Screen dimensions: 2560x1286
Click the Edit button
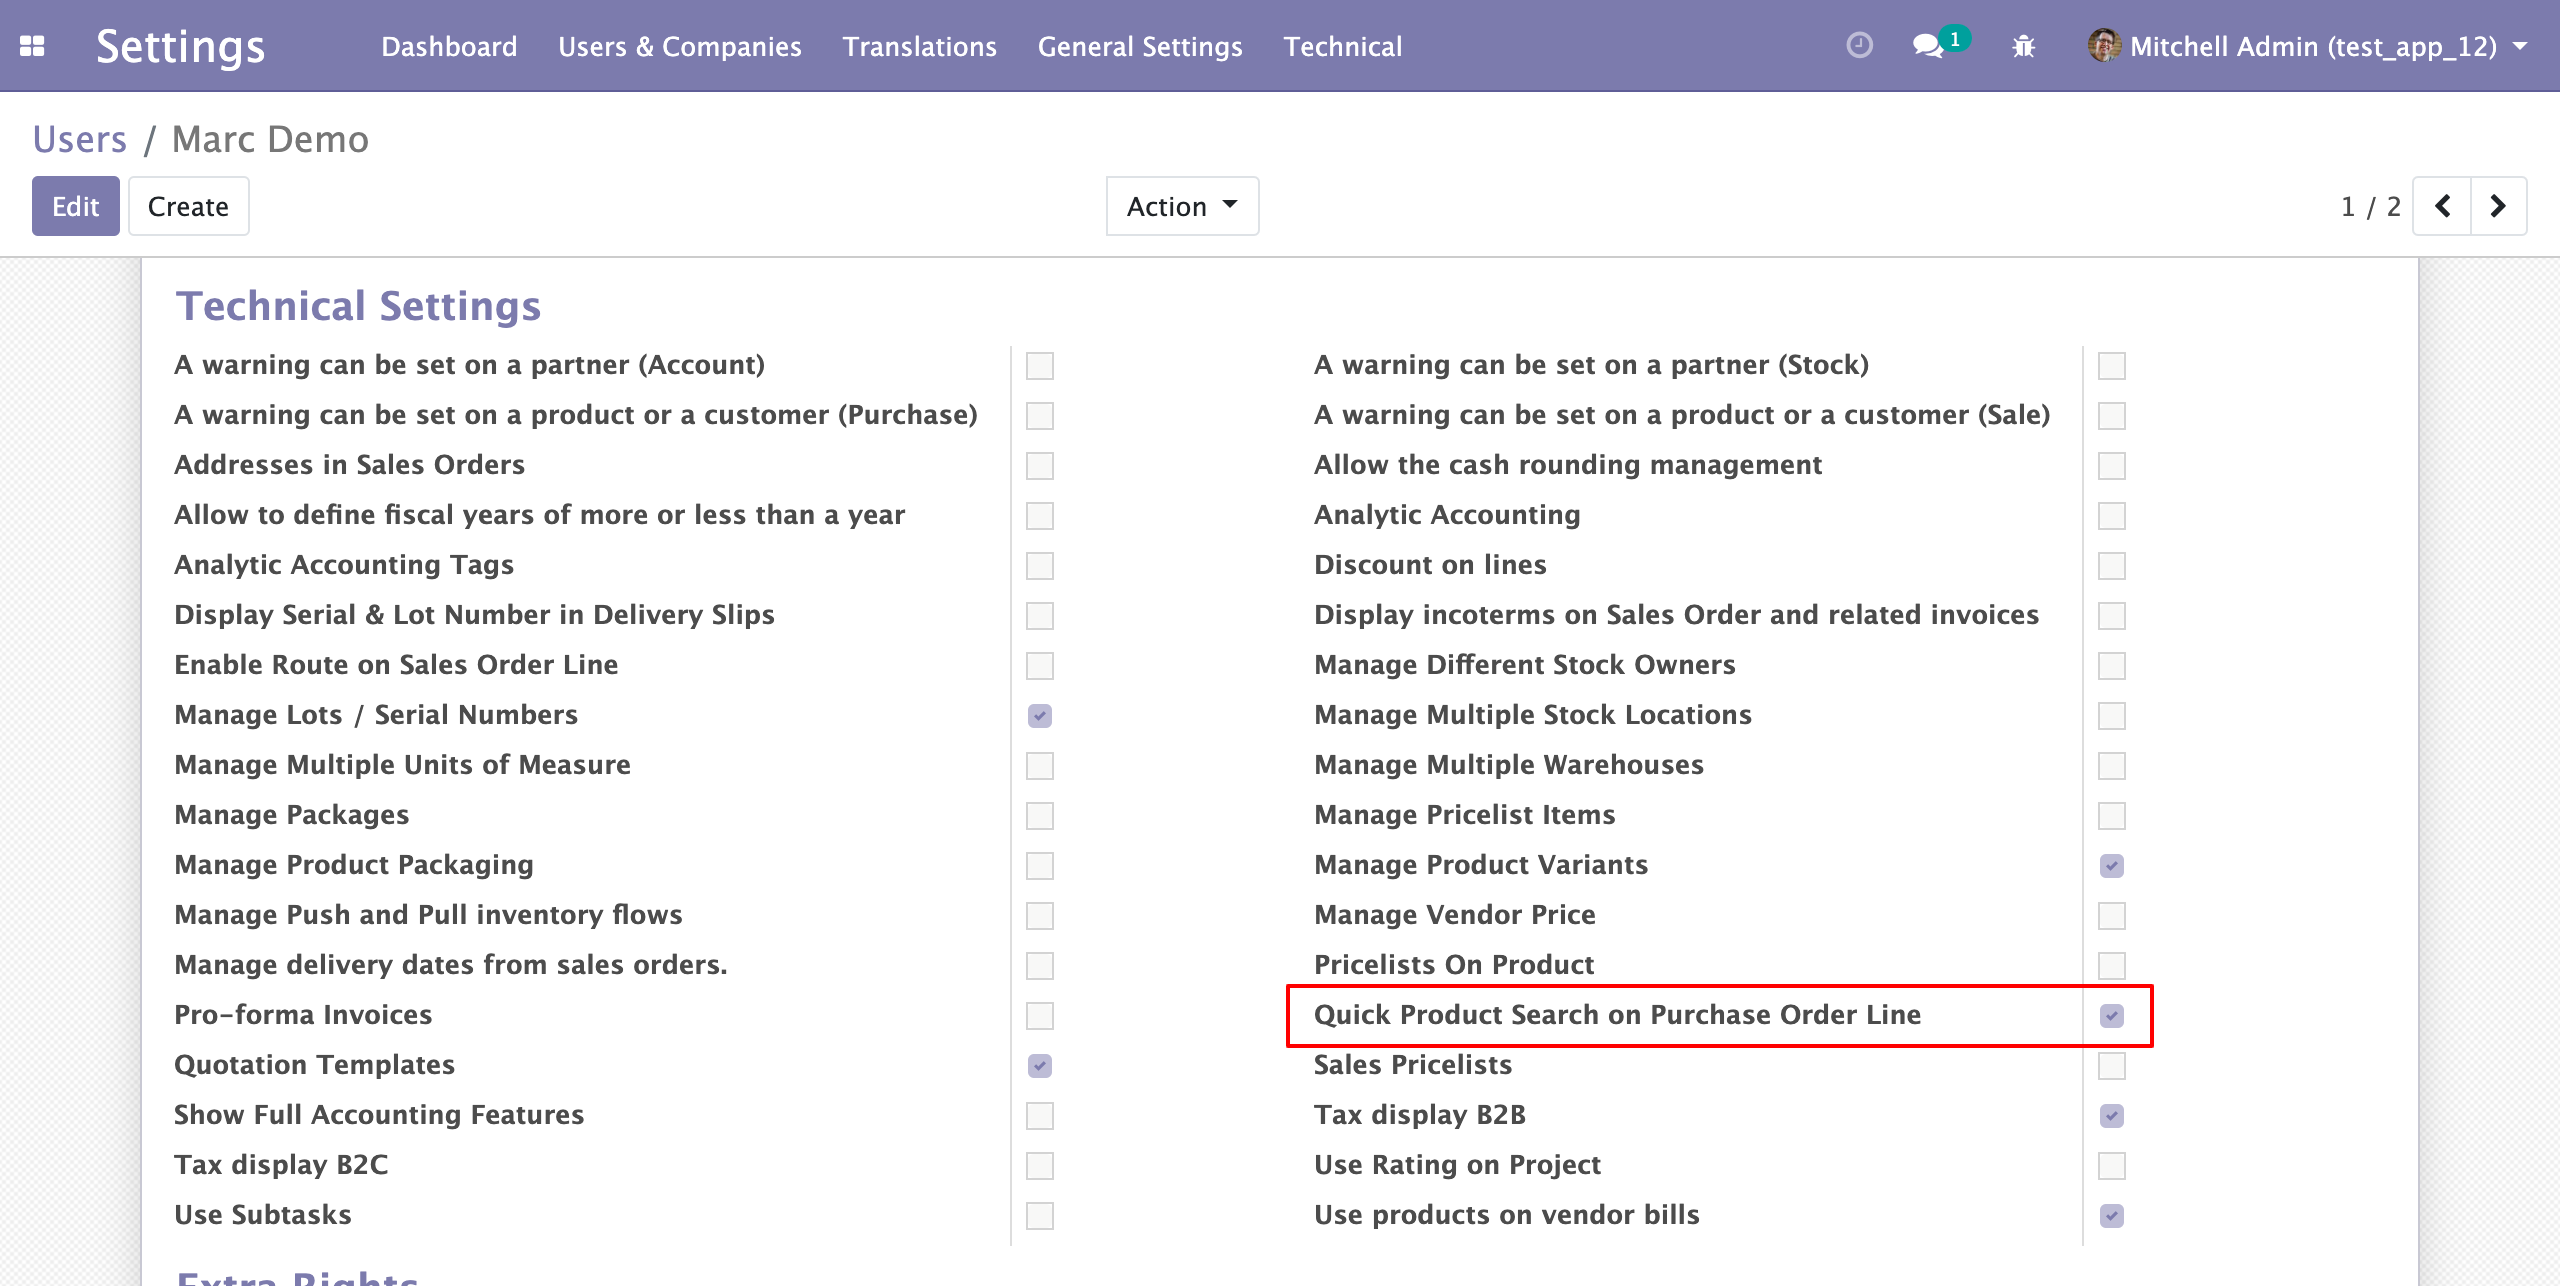(x=75, y=206)
